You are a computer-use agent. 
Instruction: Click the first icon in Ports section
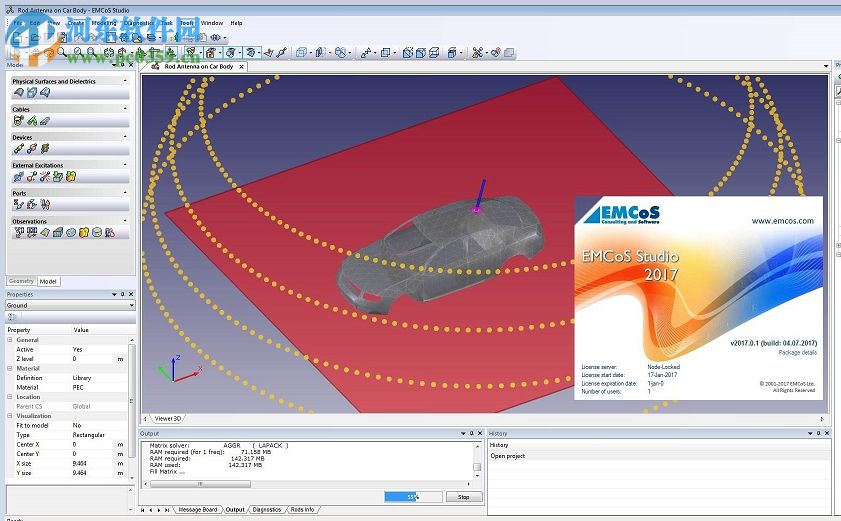point(19,204)
